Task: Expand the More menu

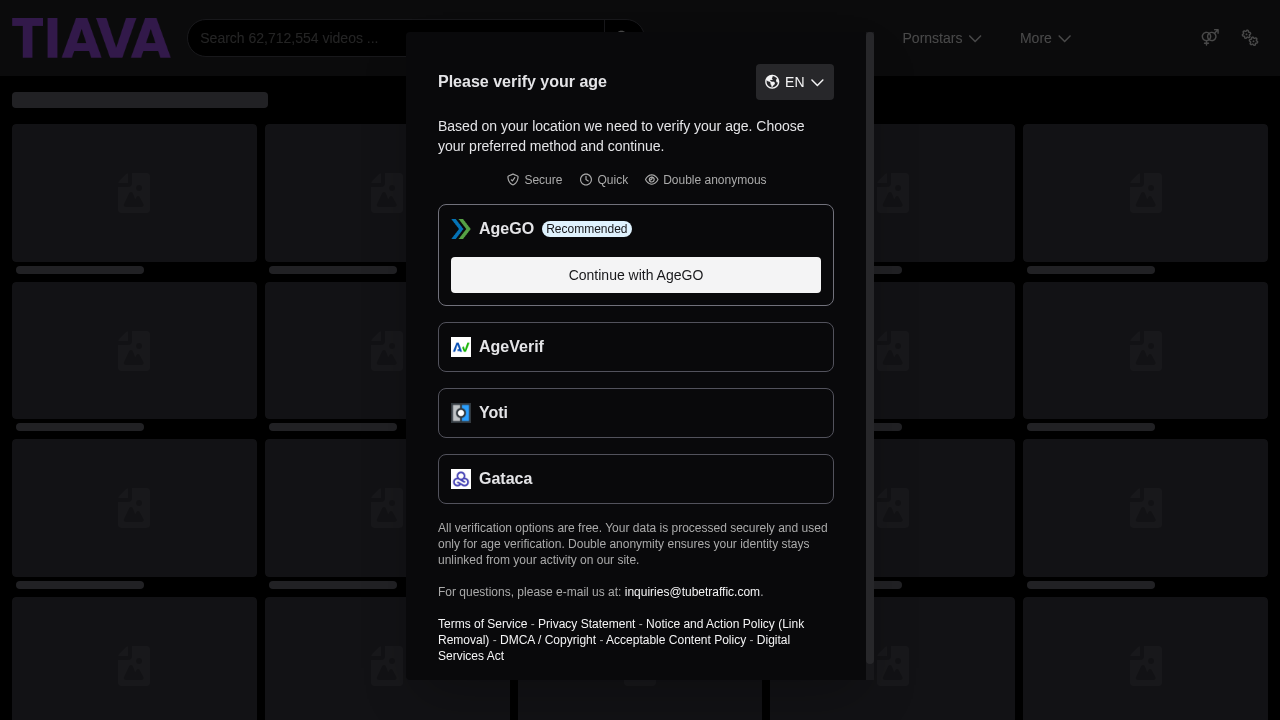Action: 1045,38
